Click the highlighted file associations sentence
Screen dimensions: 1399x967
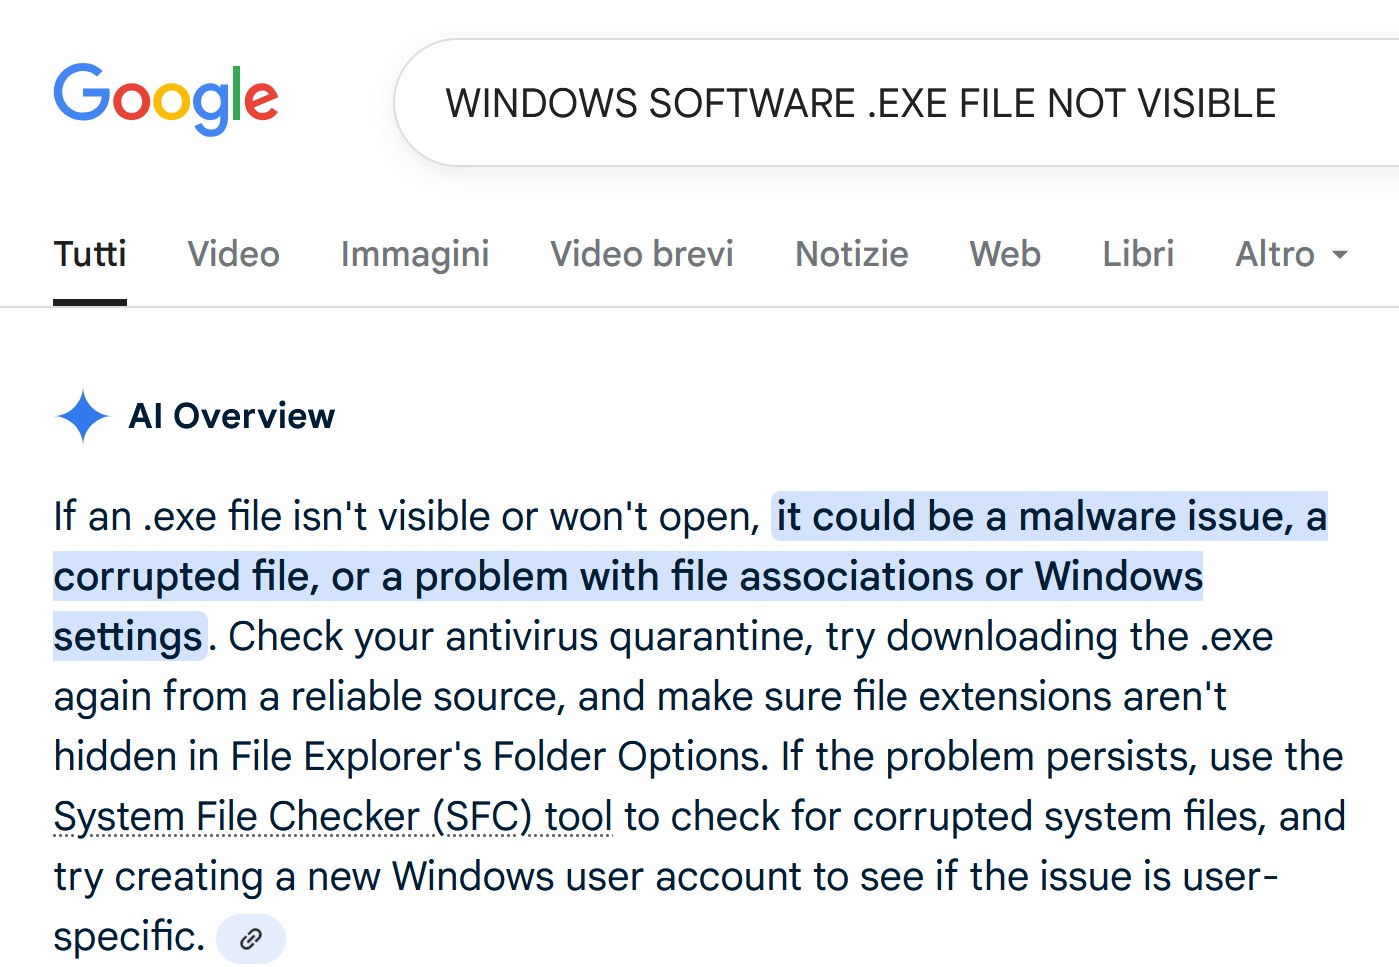click(628, 577)
